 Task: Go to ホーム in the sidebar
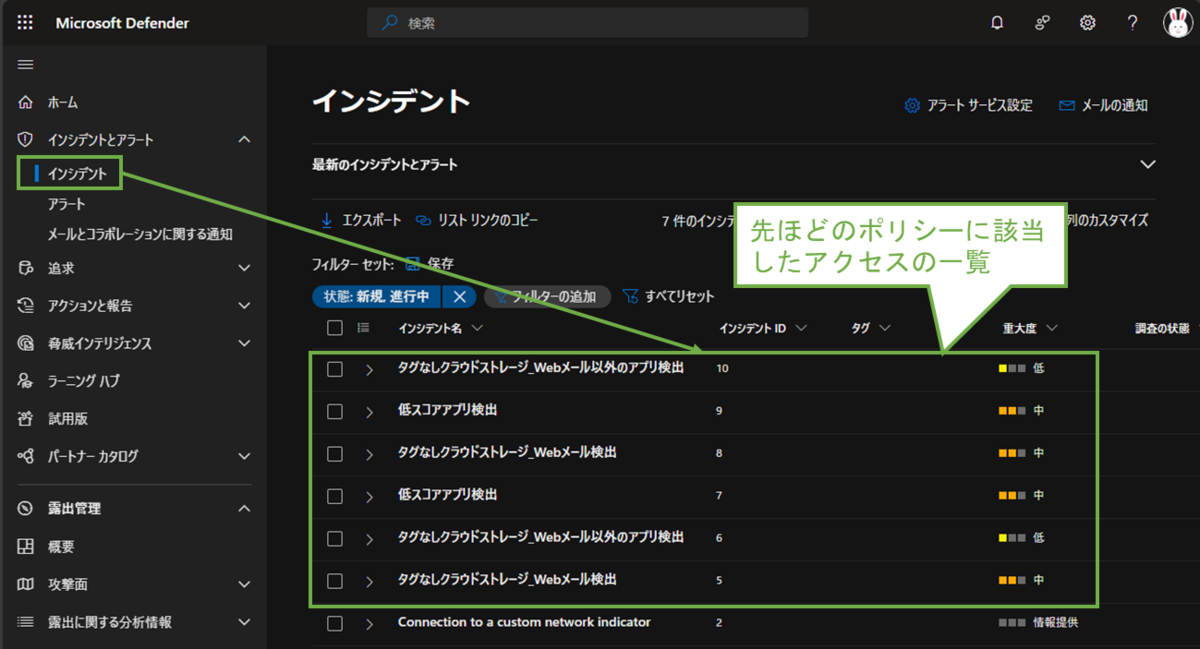pyautogui.click(x=62, y=102)
